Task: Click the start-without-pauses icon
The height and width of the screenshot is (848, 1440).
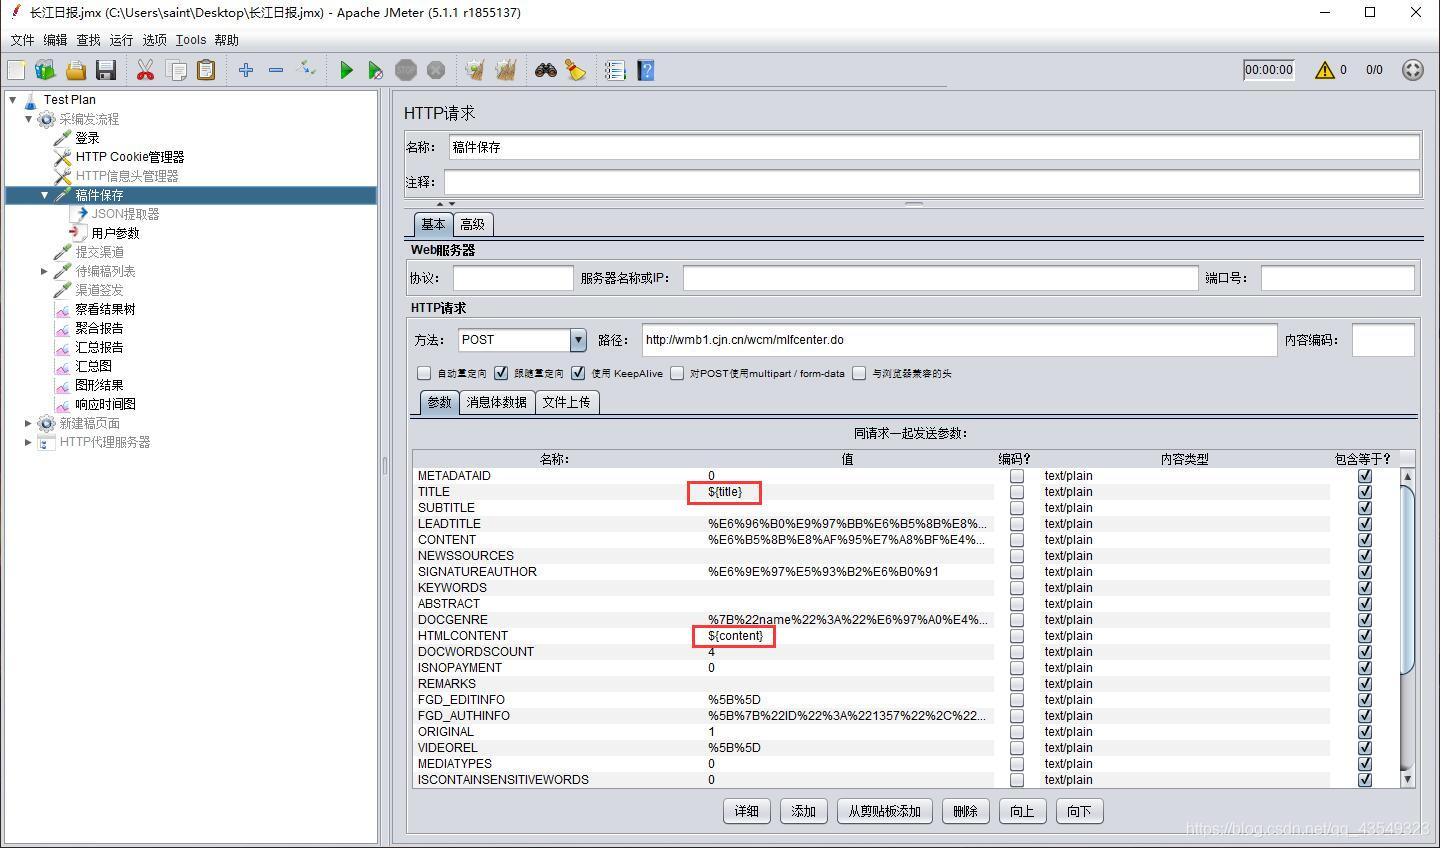Action: tap(376, 70)
